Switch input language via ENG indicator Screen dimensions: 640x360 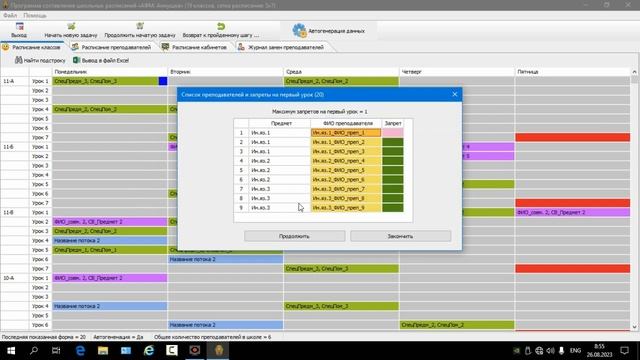(x=576, y=351)
